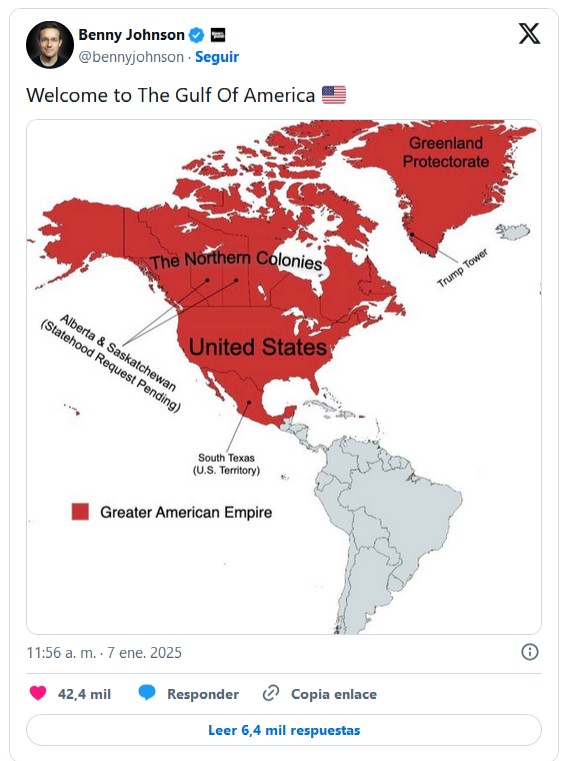Image resolution: width=564 pixels, height=761 pixels.
Task: Click Copia enlace to copy link
Action: 334,694
